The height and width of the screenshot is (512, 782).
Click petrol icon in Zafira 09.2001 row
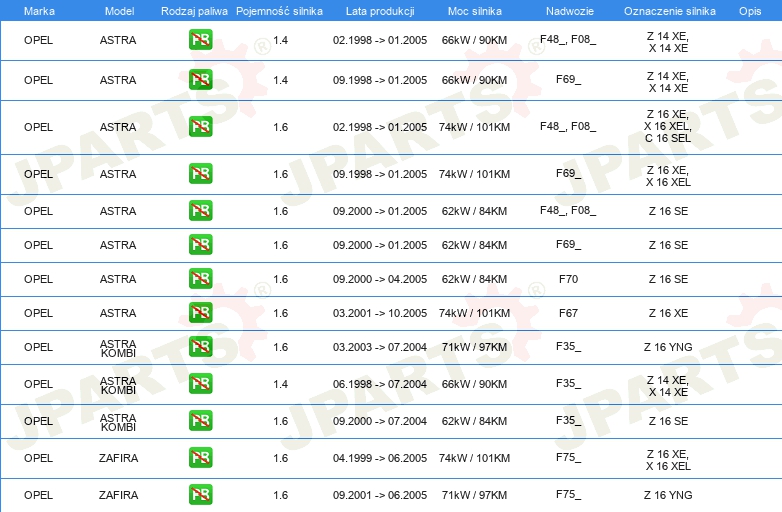click(x=200, y=495)
